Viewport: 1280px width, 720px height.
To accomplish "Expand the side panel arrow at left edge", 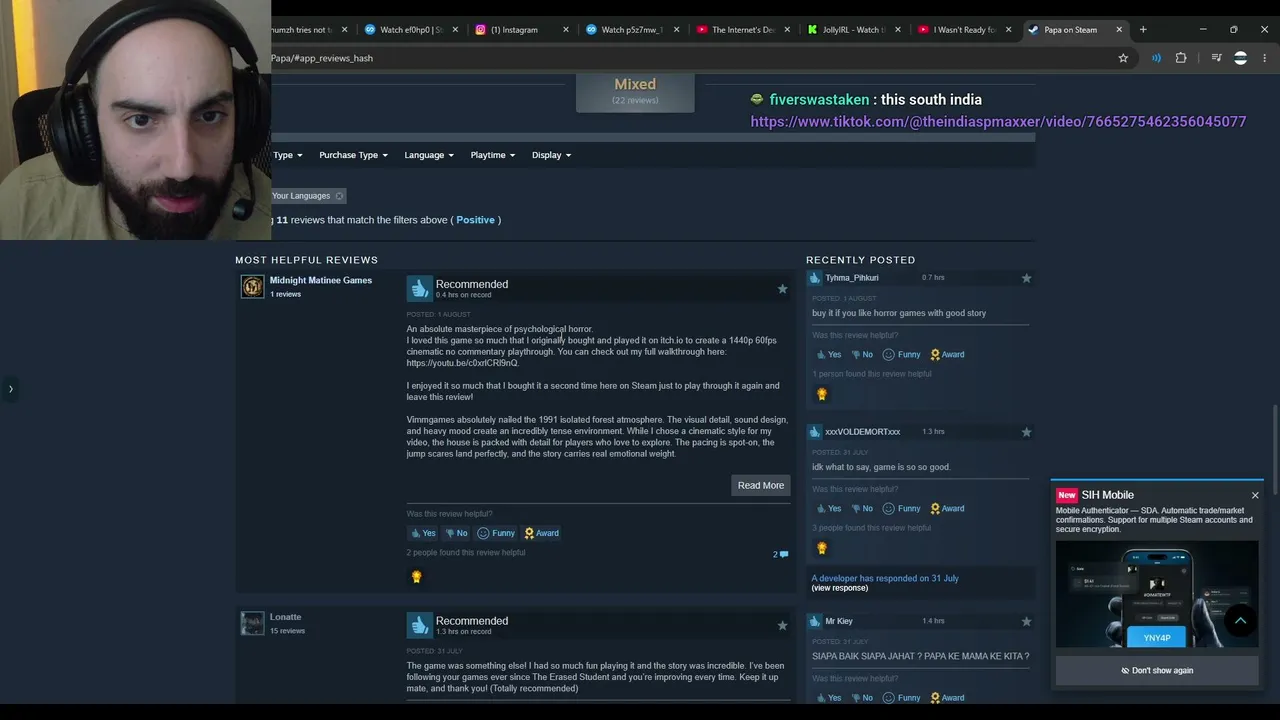I will [10, 388].
